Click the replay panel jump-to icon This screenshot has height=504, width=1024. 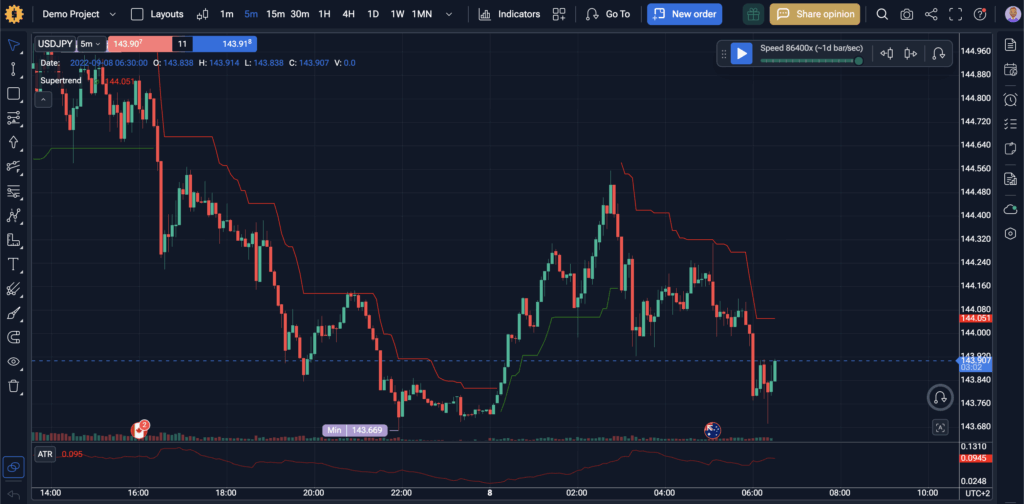(x=938, y=54)
